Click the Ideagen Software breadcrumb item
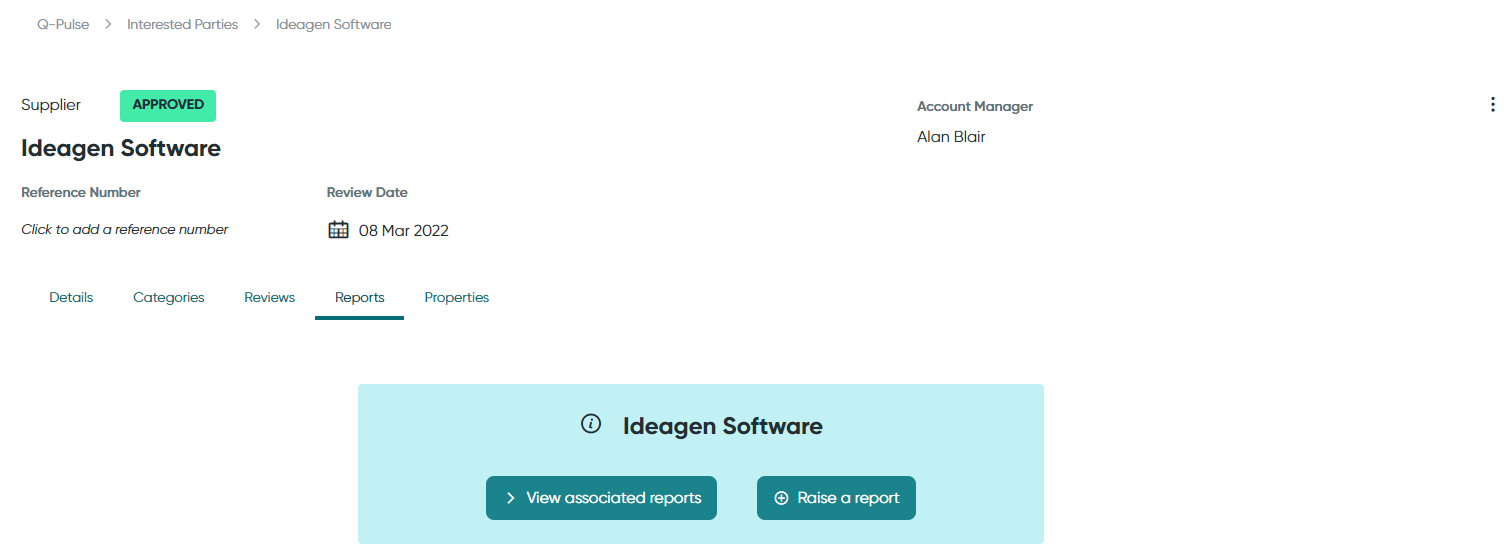Viewport: 1504px width, 560px height. click(x=334, y=24)
